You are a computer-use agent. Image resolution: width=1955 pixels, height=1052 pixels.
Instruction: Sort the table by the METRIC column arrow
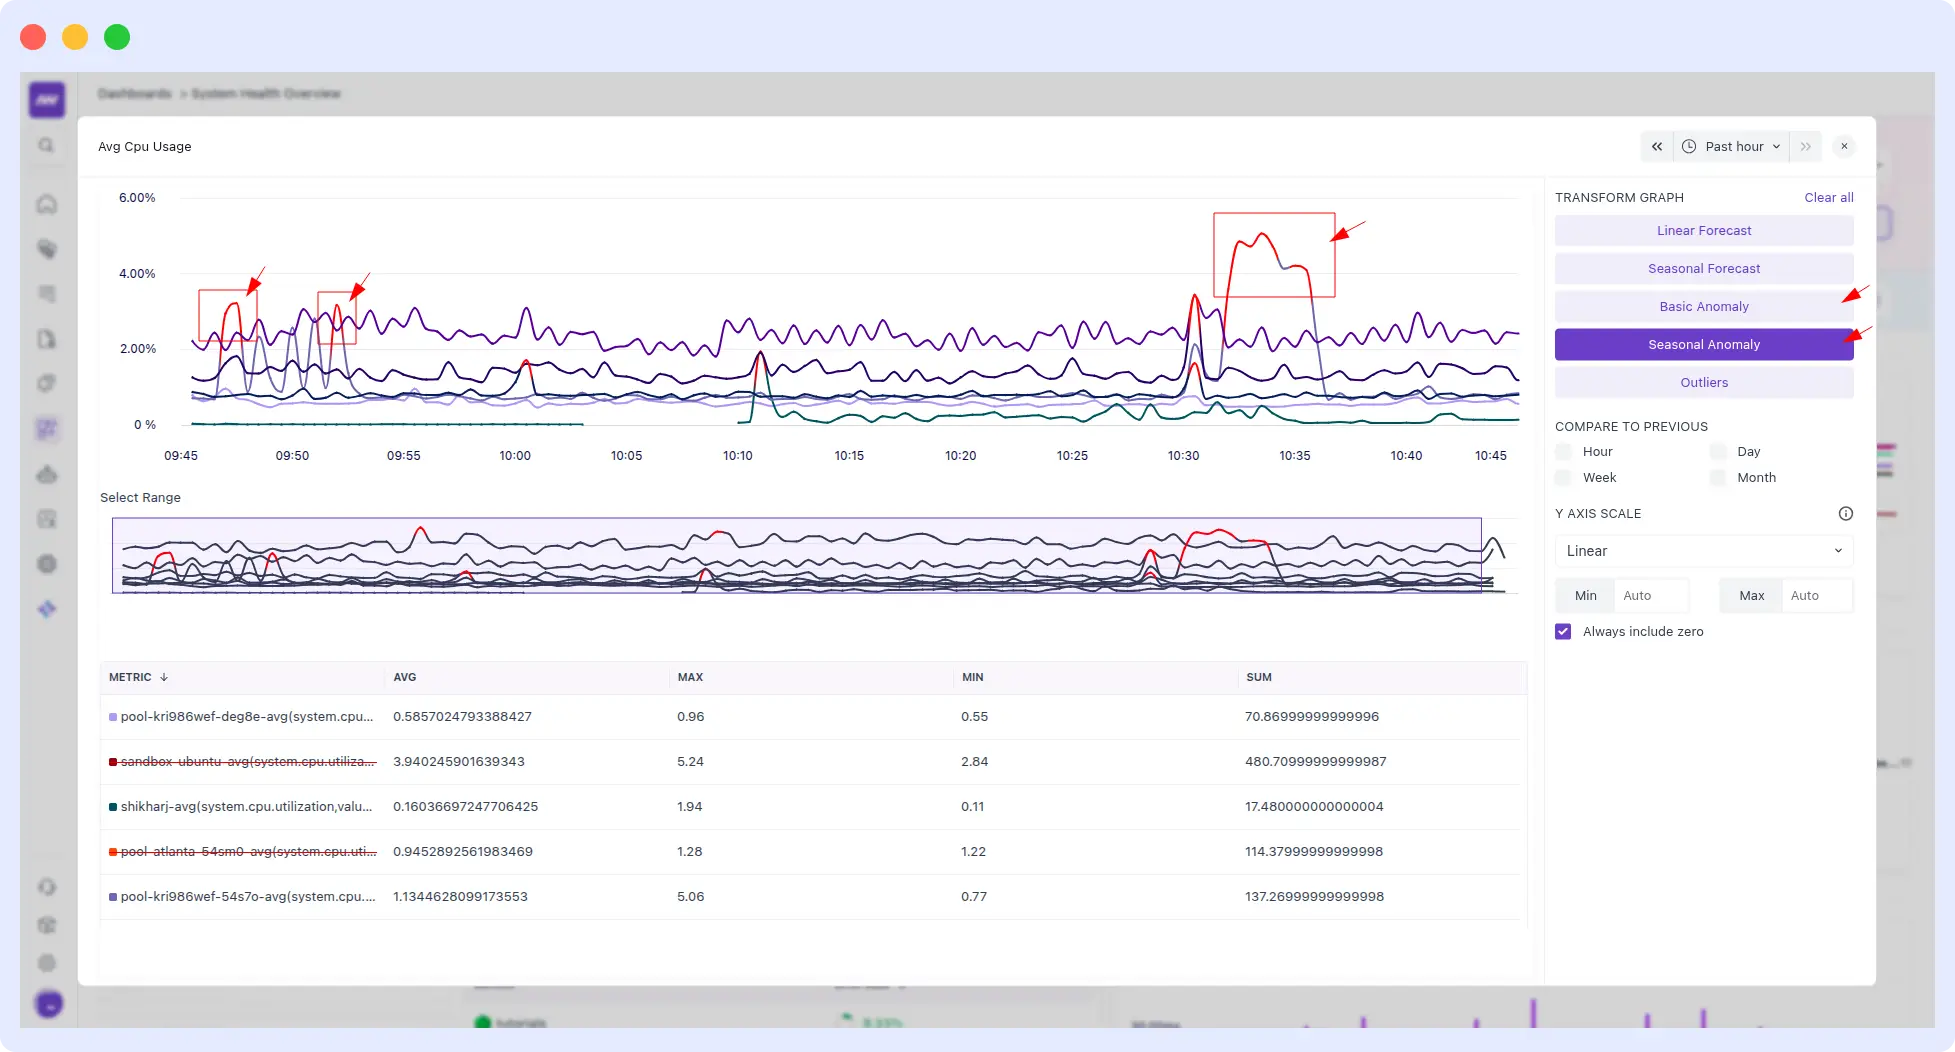(163, 677)
